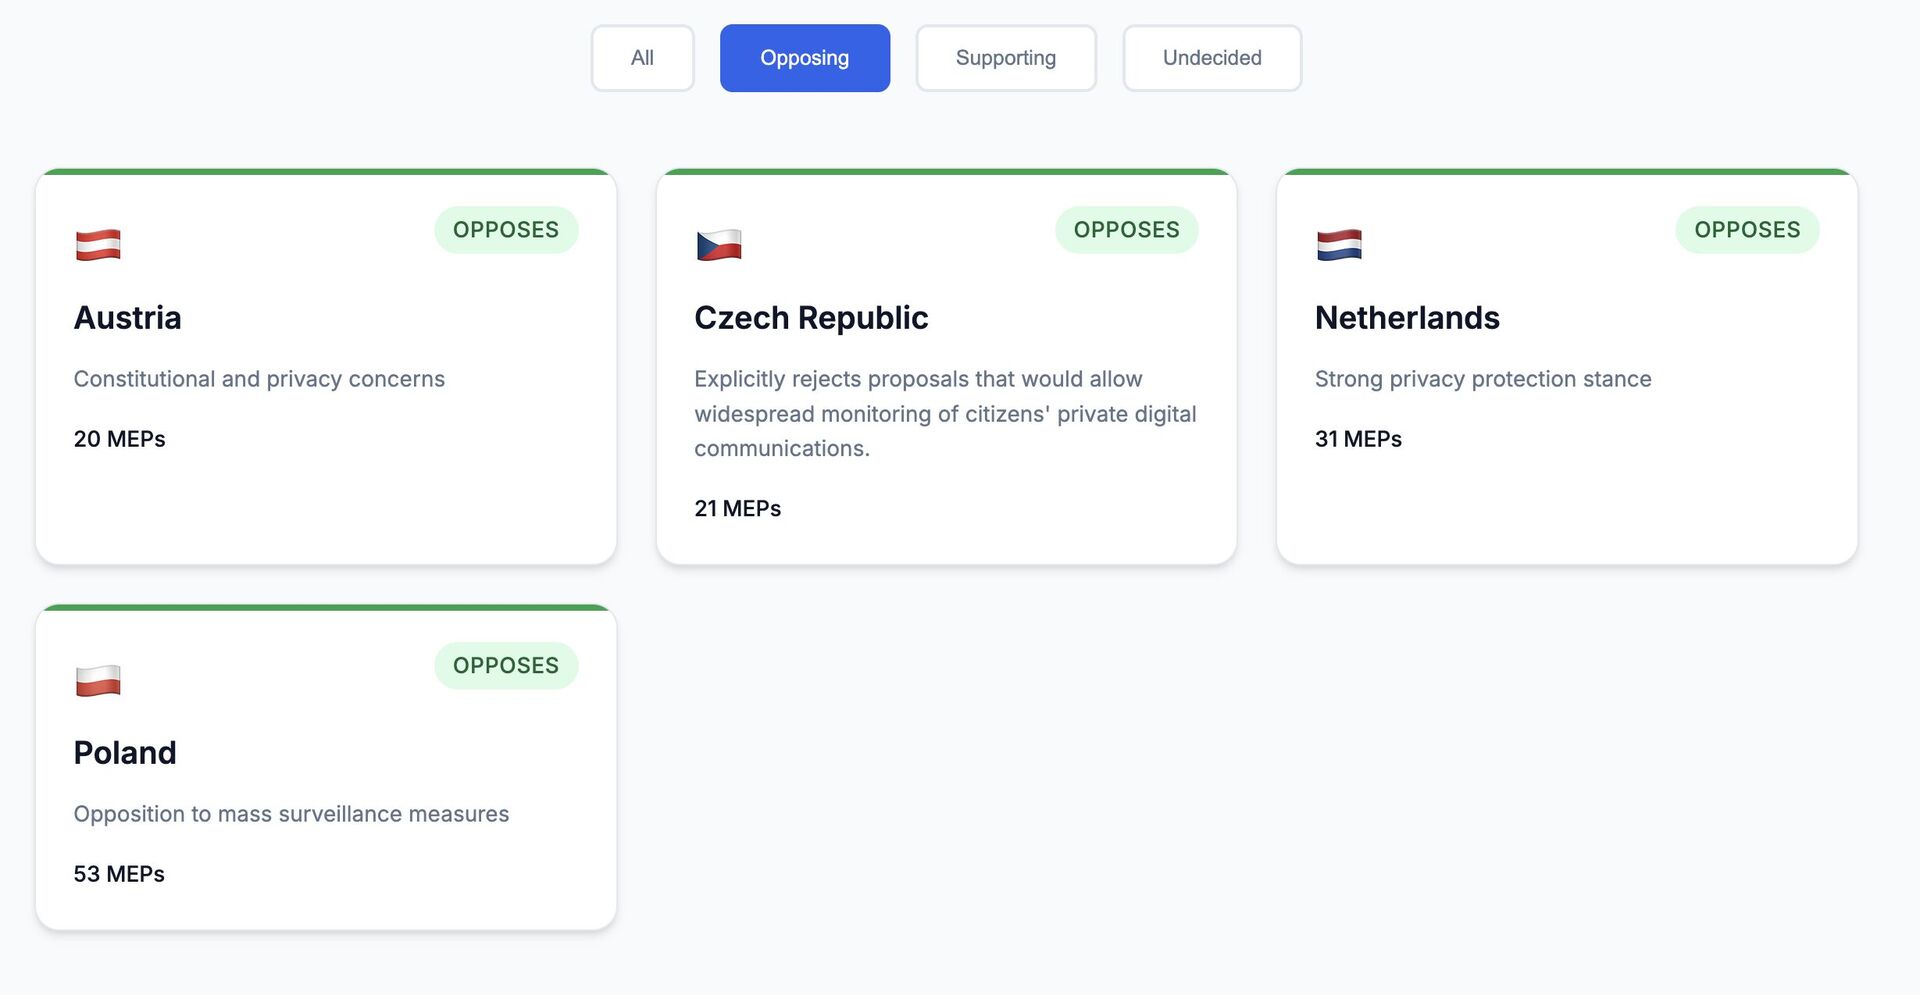Click Czech Republic's OPPOSES badge
The image size is (1920, 995).
coord(1126,230)
